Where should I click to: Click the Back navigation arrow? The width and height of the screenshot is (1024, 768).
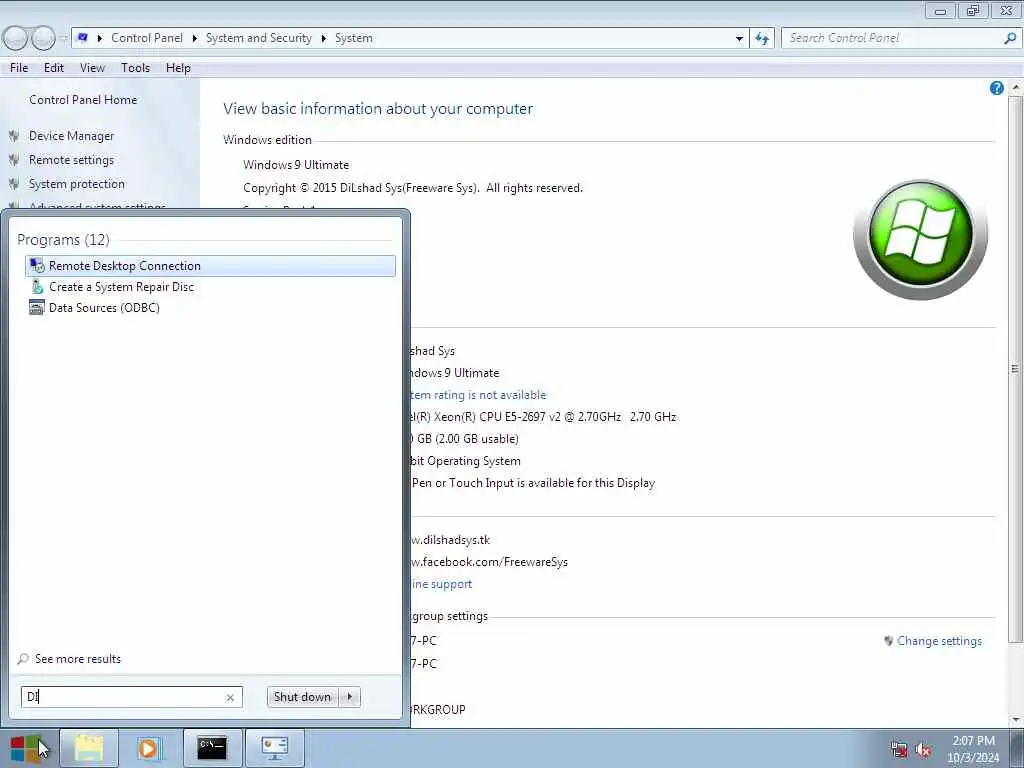coord(15,39)
